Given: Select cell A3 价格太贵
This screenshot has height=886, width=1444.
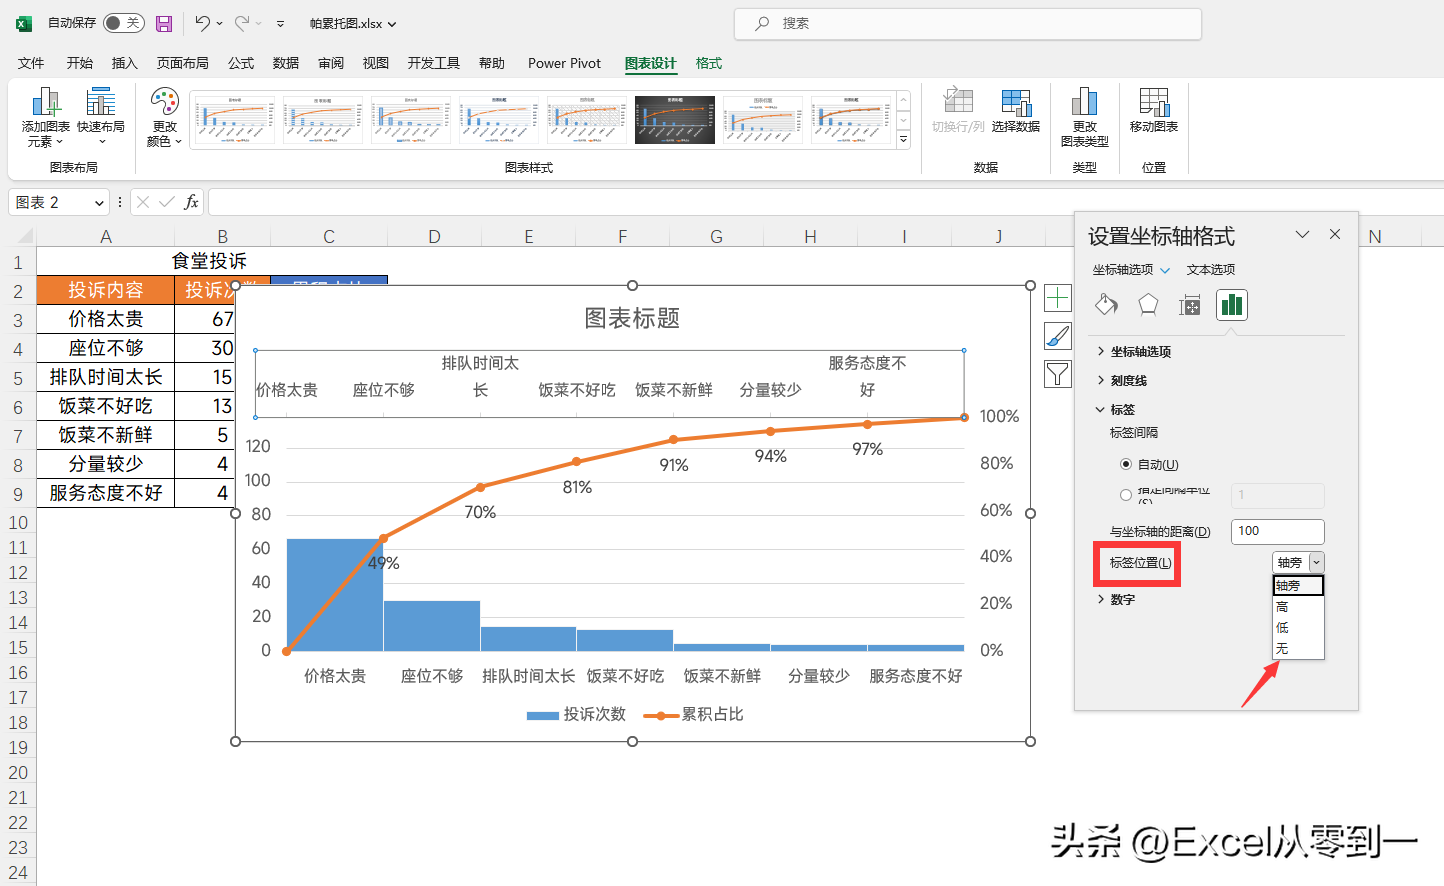Looking at the screenshot, I should tap(105, 319).
